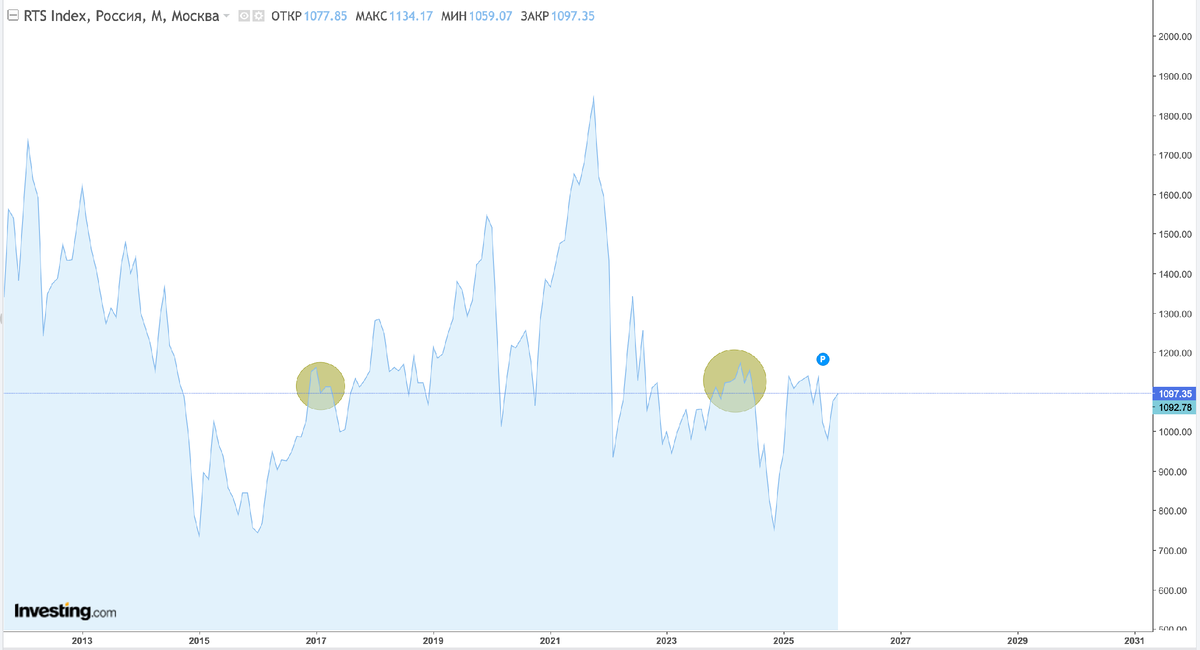
Task: Click the МАКС value 1134.17
Action: coord(411,16)
